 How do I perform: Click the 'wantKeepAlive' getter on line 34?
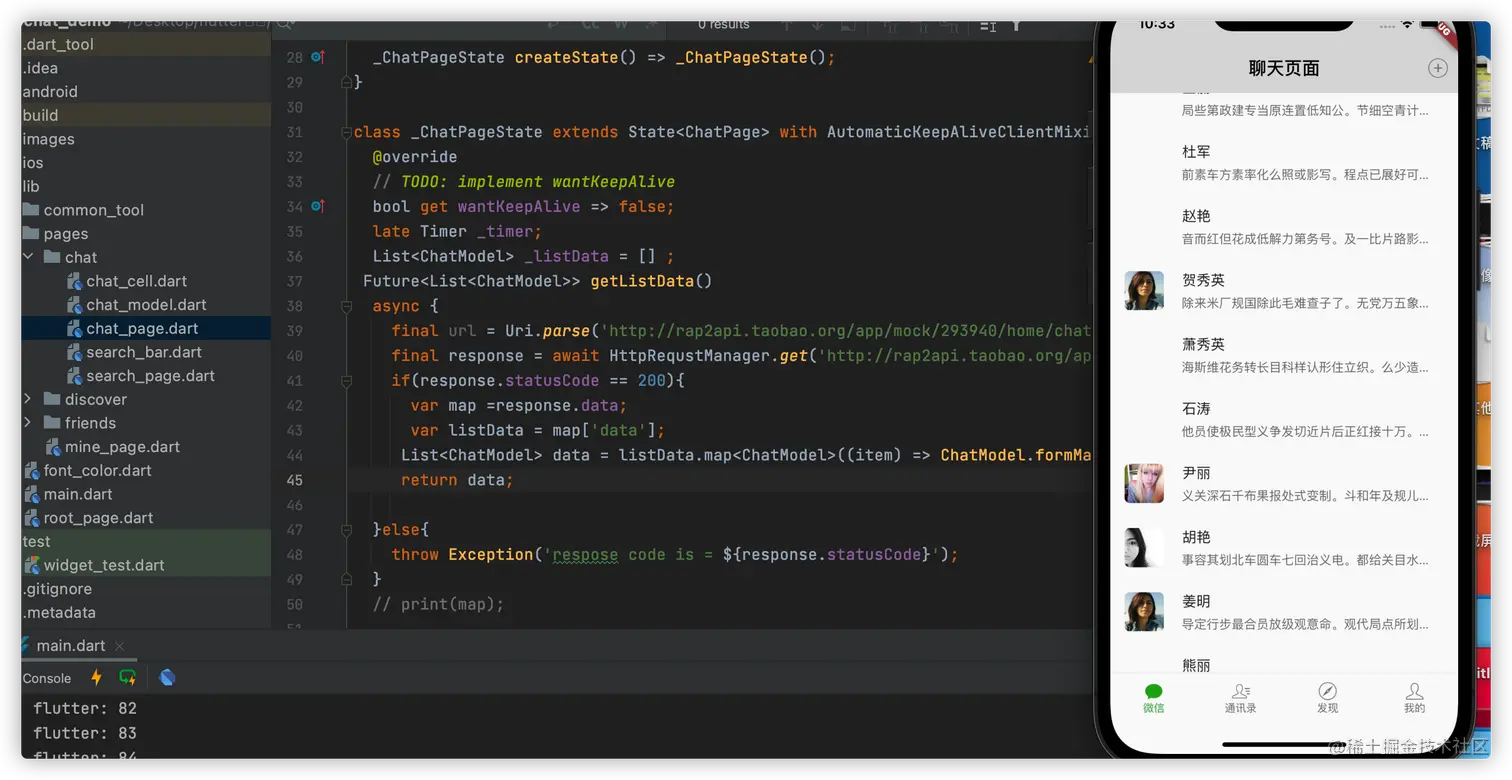519,206
